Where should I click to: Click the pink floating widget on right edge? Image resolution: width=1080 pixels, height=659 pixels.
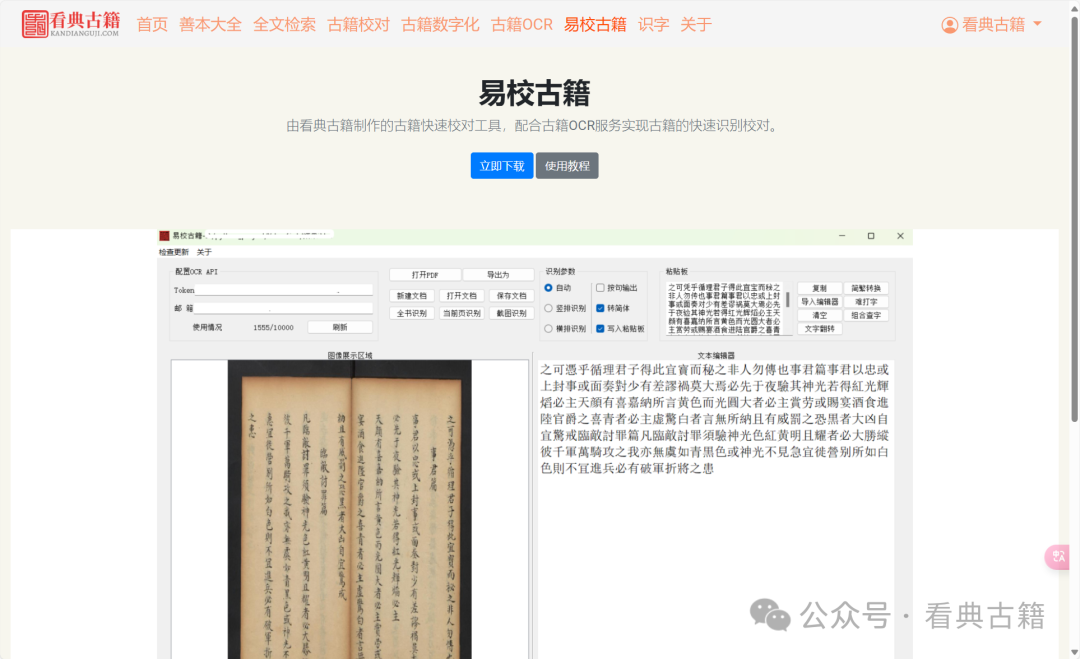pos(1057,558)
